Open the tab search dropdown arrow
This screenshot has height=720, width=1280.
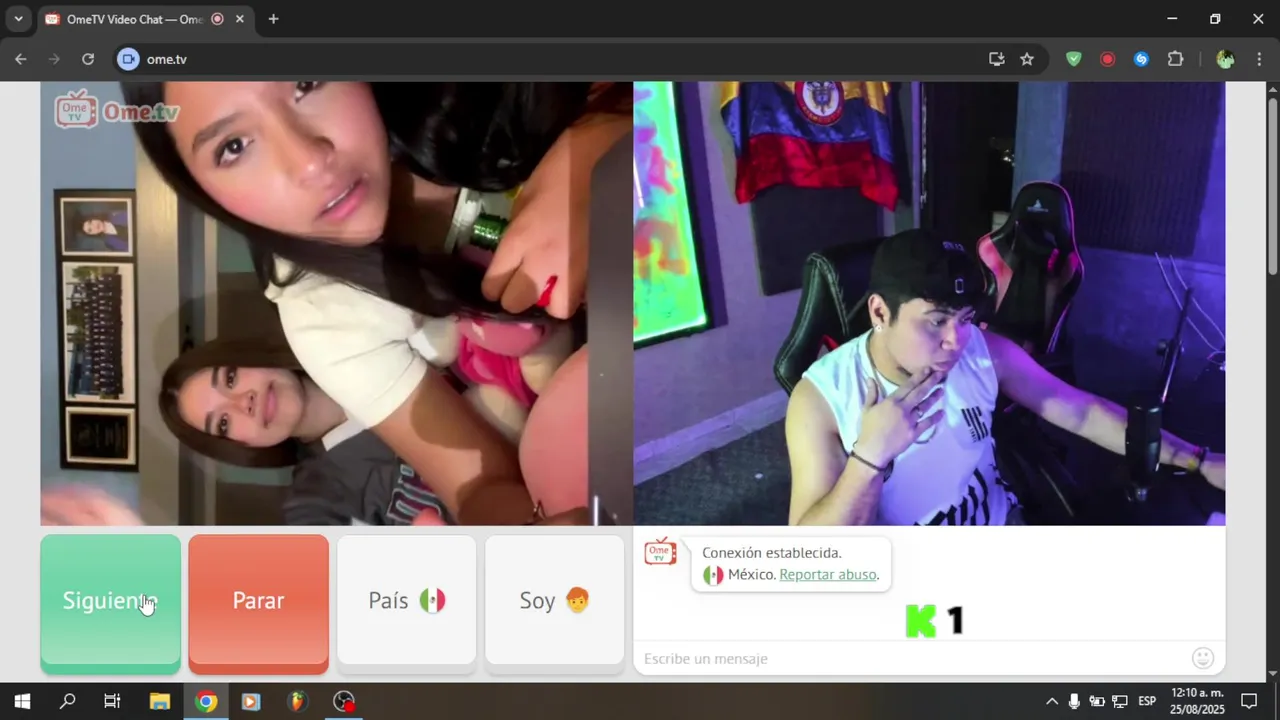18,19
